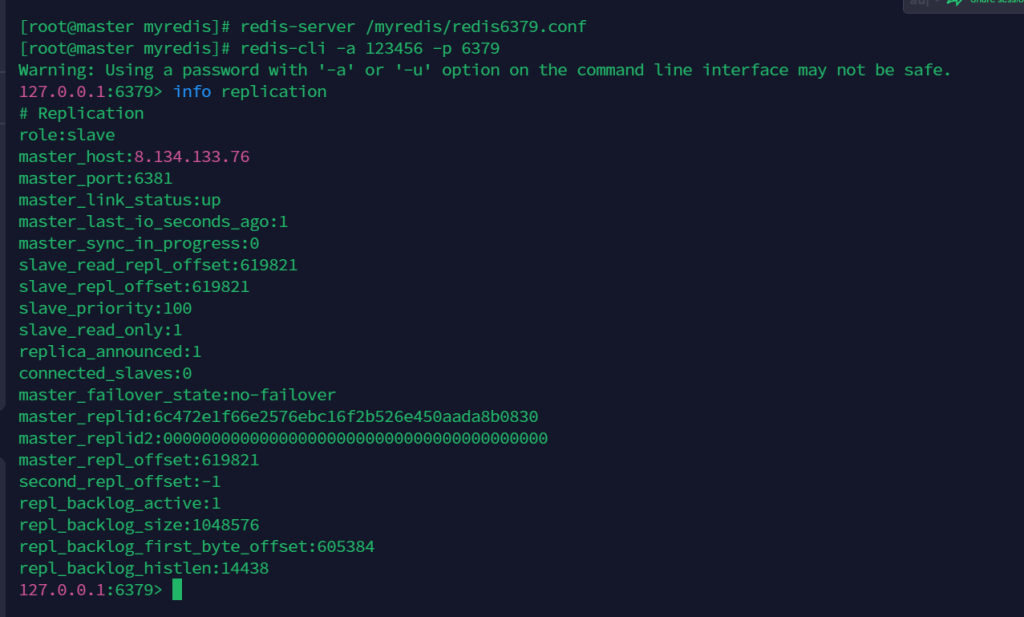
Task: Click the green Share session arrow icon
Action: pos(954,3)
